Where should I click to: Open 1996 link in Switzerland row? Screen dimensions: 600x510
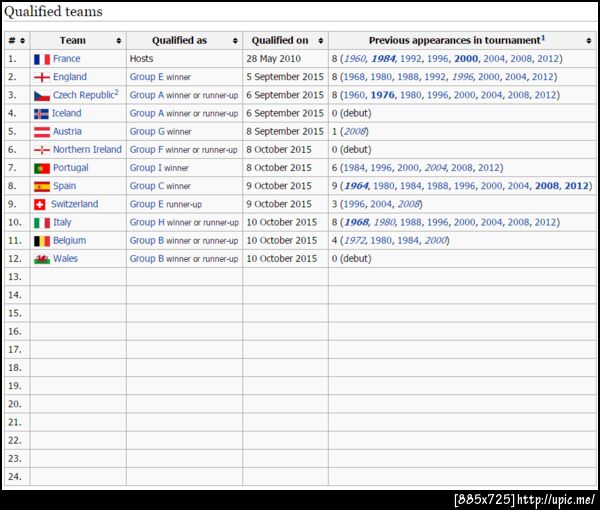[354, 204]
